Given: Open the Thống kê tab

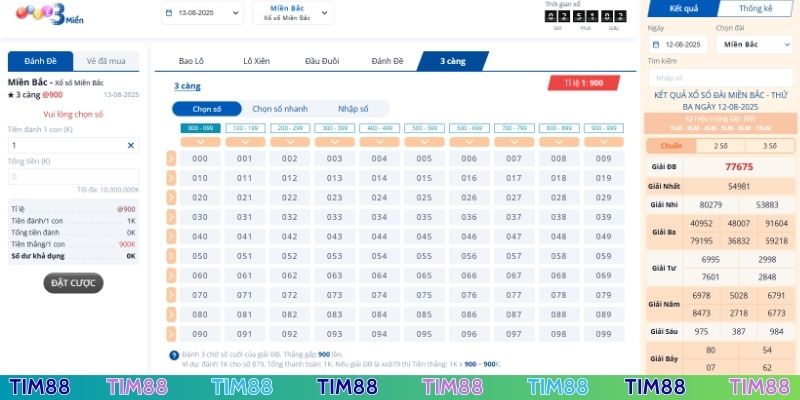Looking at the screenshot, I should point(756,9).
